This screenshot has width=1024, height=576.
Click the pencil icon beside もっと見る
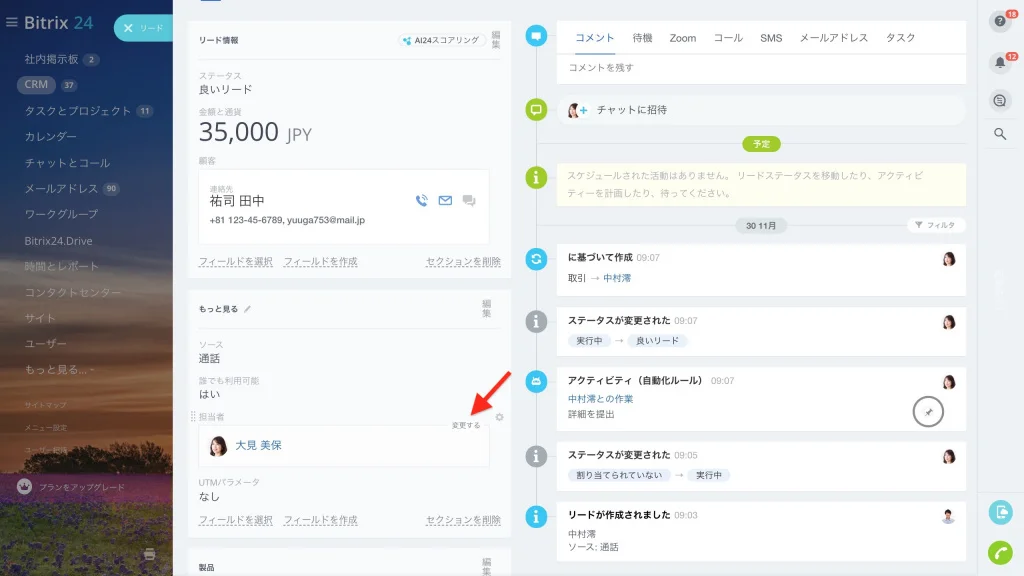coord(248,309)
